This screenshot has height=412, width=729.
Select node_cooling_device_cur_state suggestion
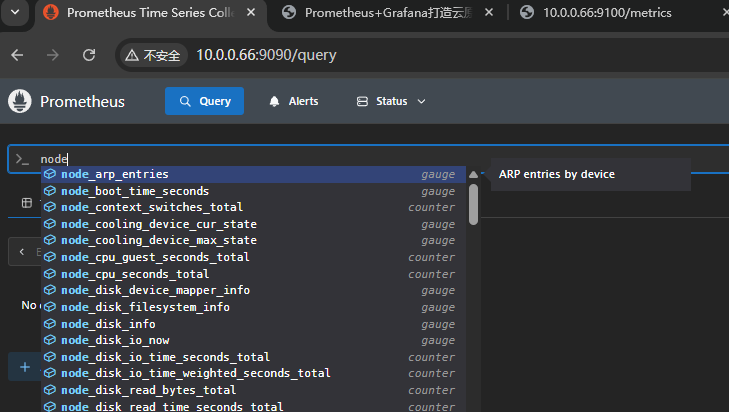253,224
